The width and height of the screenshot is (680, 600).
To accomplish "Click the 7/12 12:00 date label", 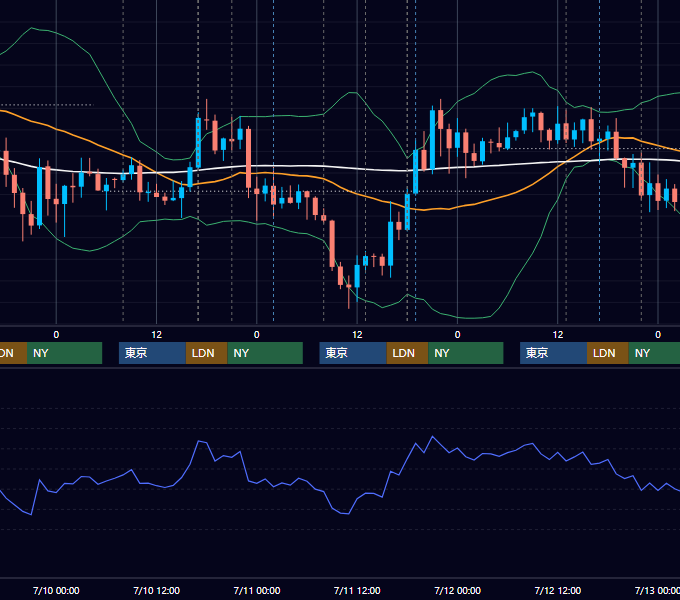I will [558, 590].
